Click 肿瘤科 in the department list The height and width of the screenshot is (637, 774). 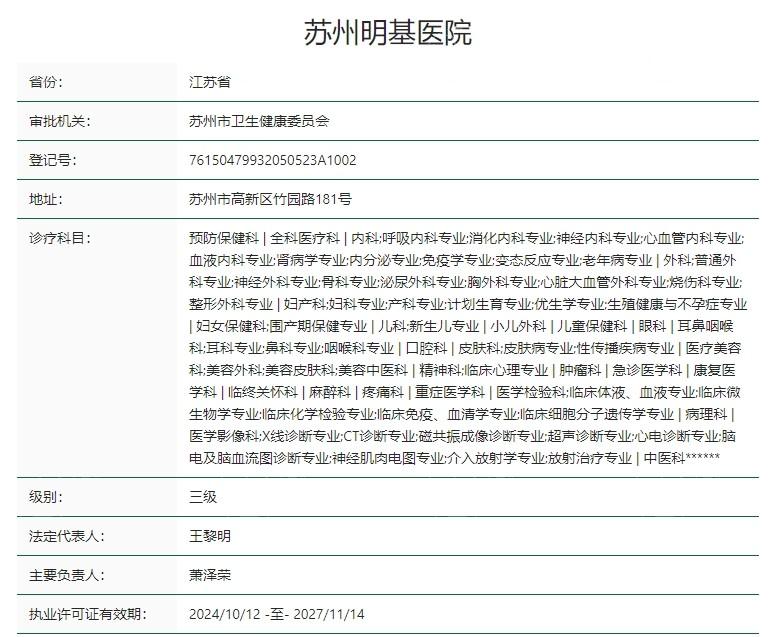580,370
